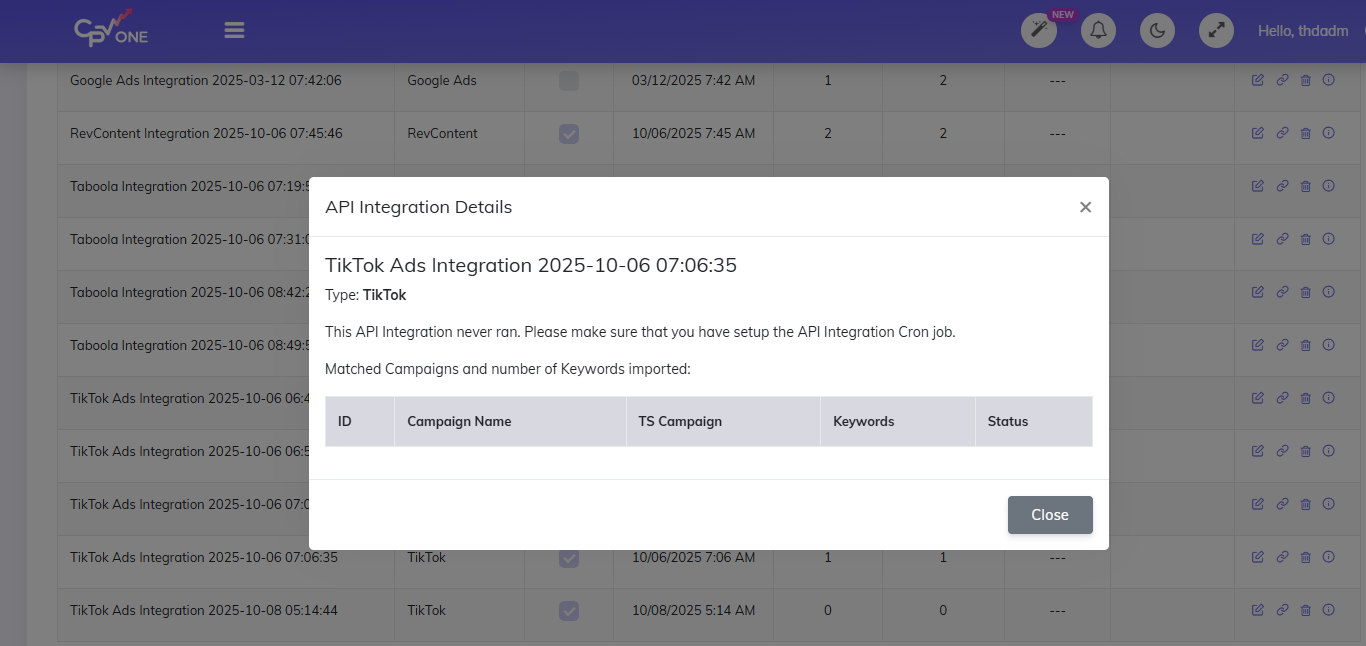
Task: Open the hamburger navigation menu
Action: [x=234, y=30]
